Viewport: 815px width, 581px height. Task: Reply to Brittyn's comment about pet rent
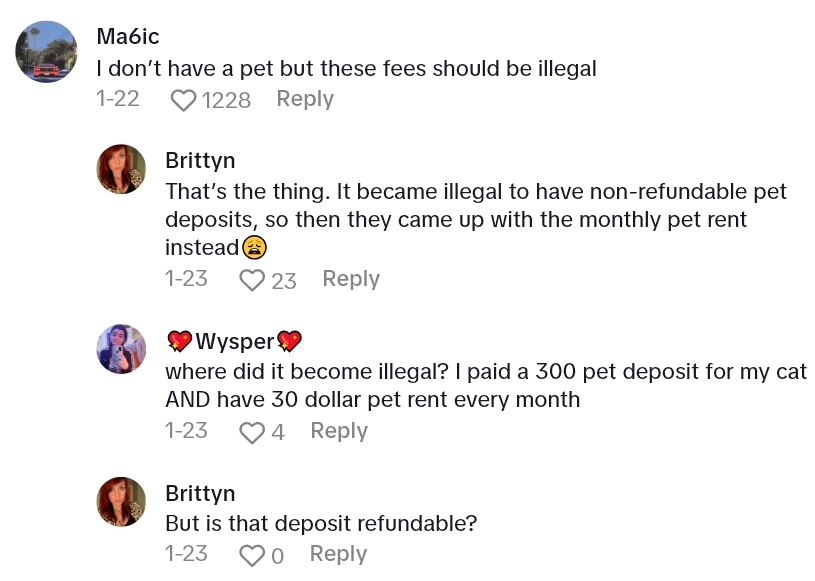[x=350, y=279]
